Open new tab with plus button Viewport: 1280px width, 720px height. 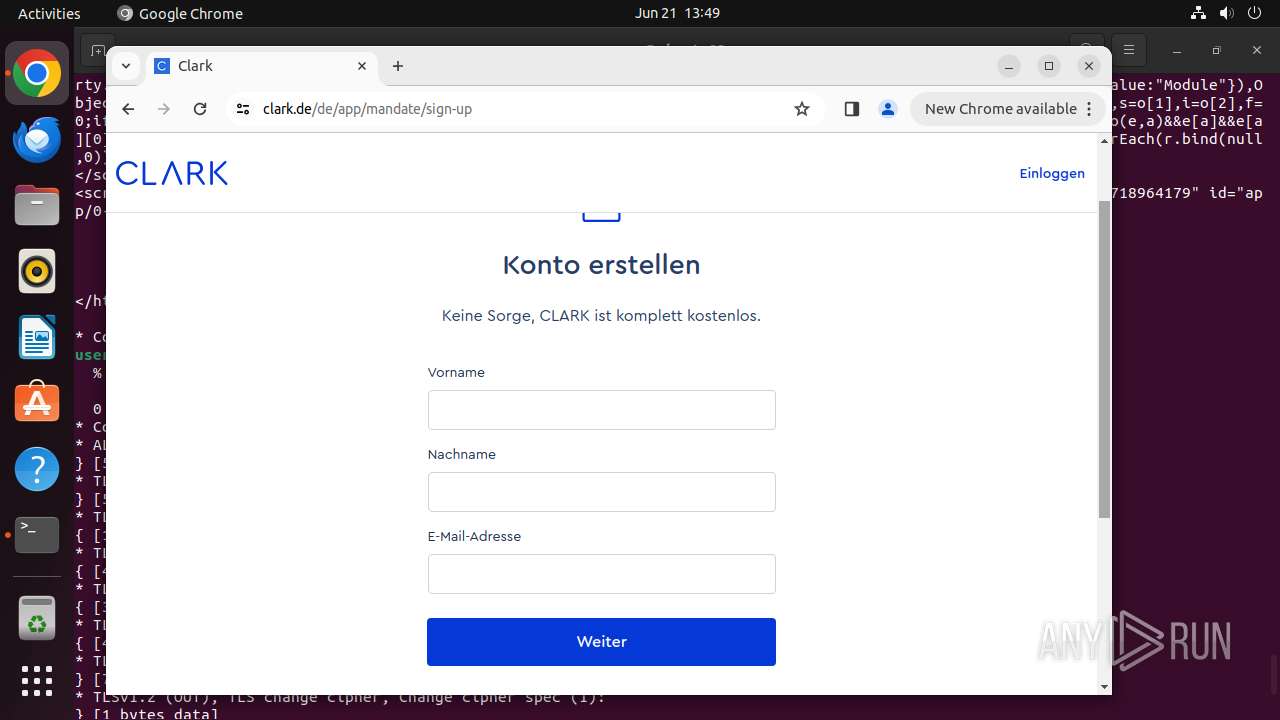(398, 66)
